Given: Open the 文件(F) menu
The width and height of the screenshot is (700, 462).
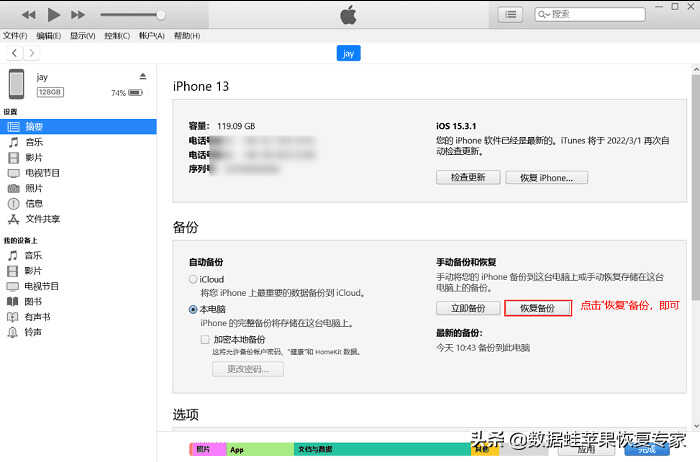Looking at the screenshot, I should coord(15,36).
